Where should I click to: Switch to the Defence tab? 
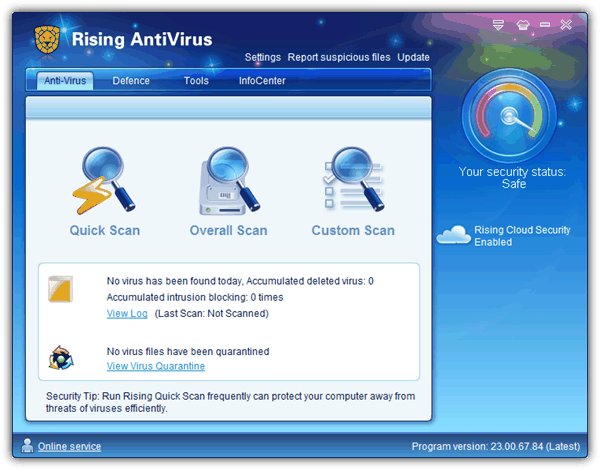pyautogui.click(x=131, y=81)
